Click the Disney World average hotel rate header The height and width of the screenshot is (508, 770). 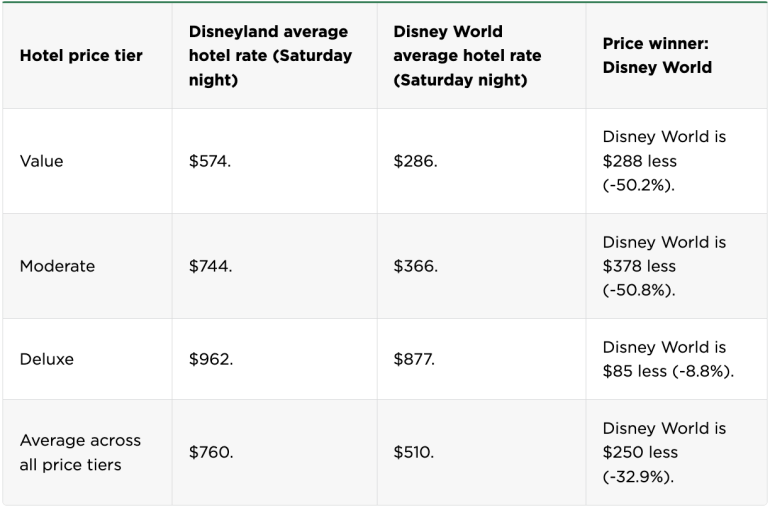[x=467, y=56]
